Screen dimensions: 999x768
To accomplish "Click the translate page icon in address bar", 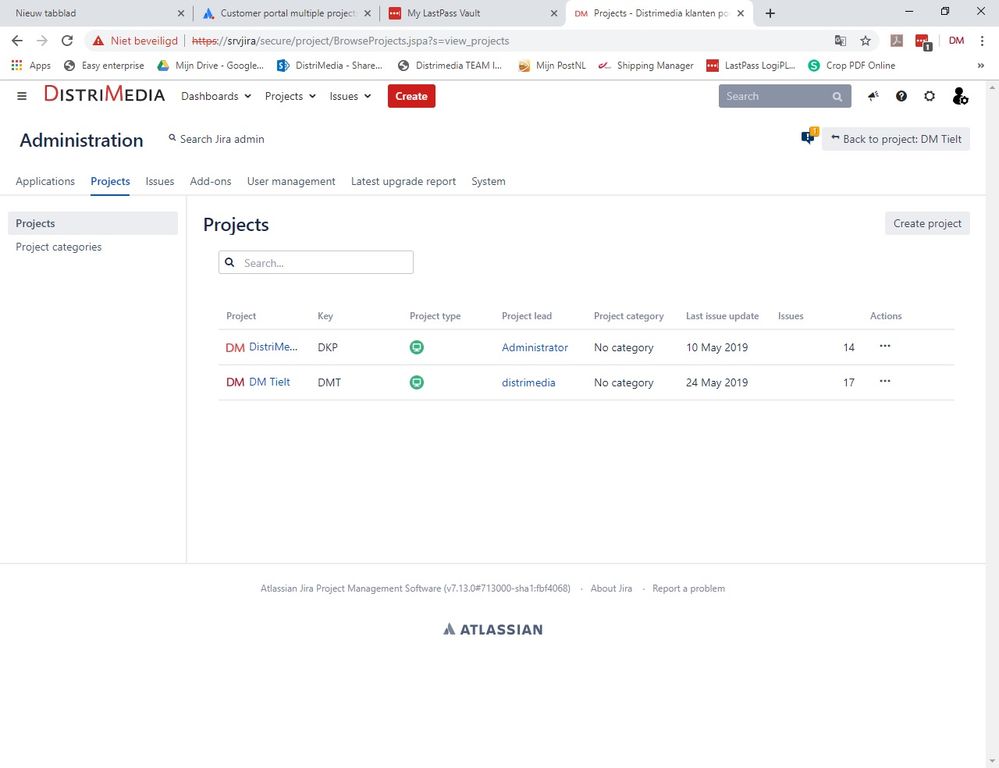I will [x=840, y=41].
